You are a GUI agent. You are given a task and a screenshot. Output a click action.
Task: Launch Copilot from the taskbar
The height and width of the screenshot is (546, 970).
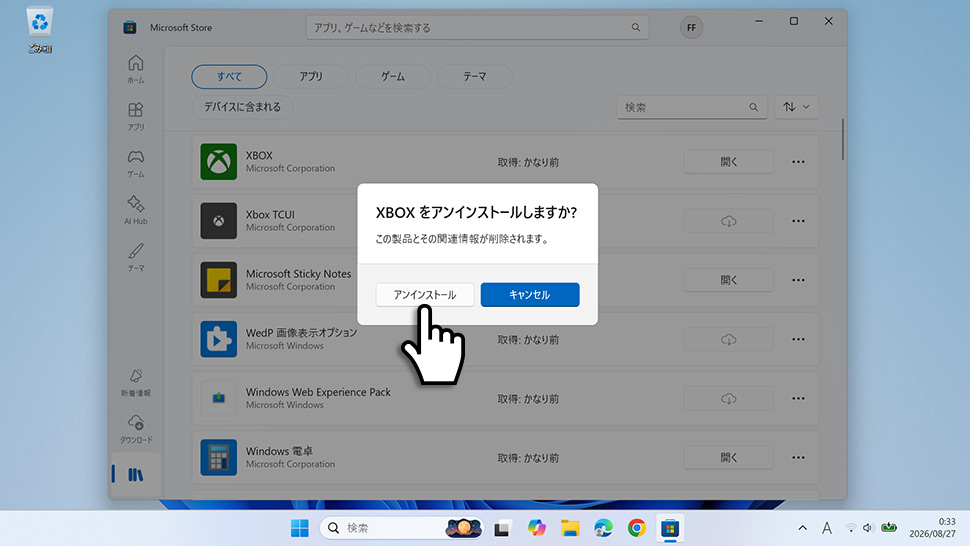click(536, 528)
